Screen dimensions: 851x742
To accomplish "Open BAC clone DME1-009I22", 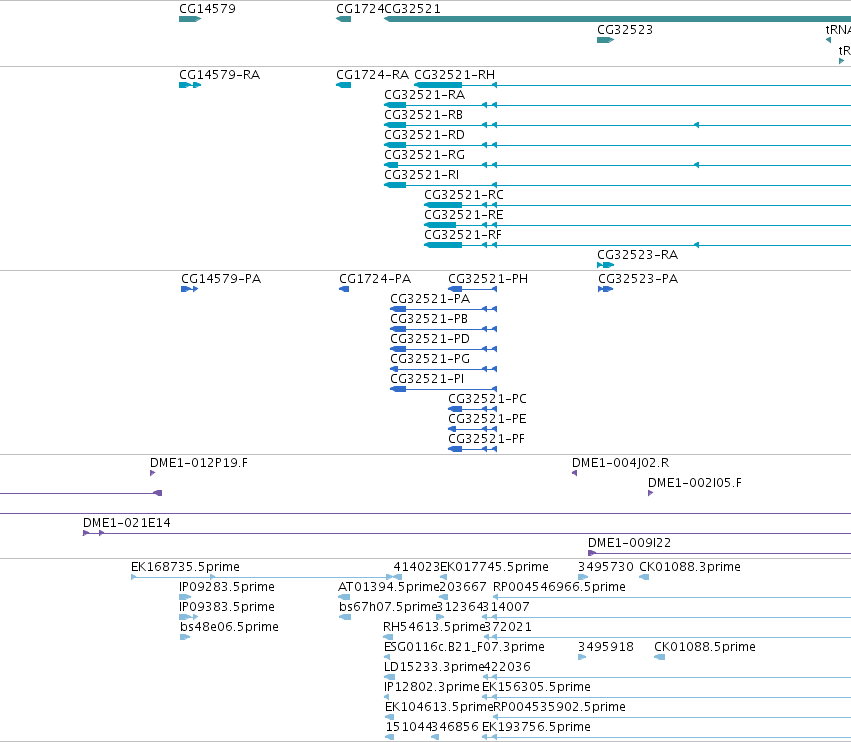I will [630, 543].
